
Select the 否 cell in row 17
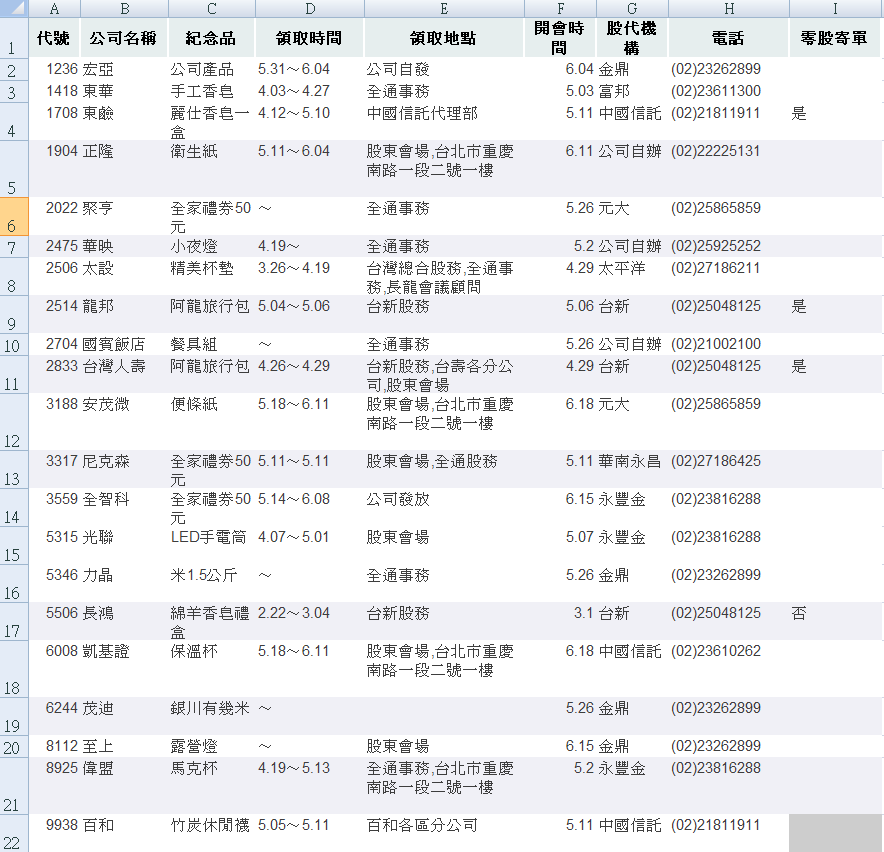tap(834, 621)
